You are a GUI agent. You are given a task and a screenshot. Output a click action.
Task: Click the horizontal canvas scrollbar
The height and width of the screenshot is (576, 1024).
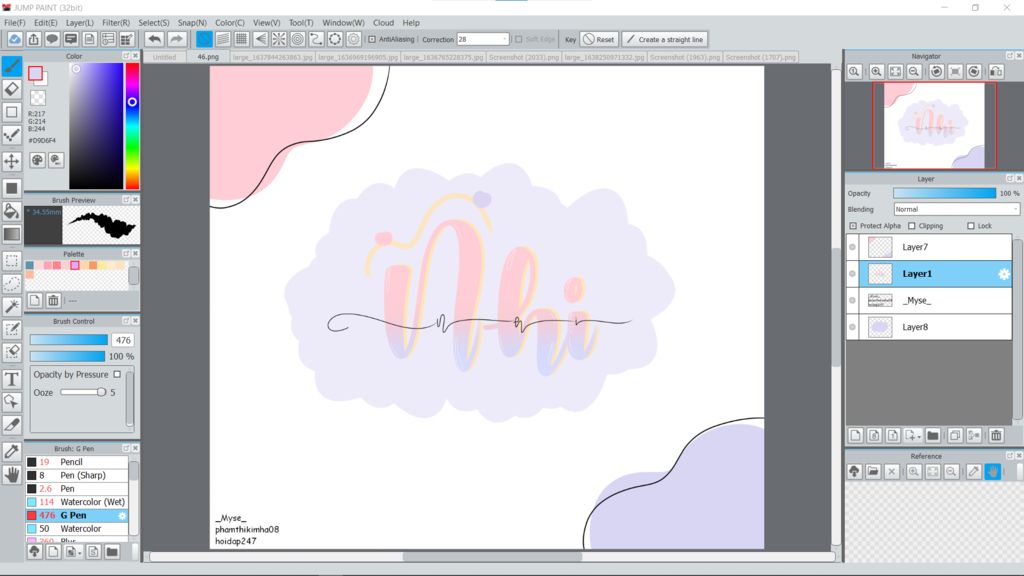[x=492, y=557]
